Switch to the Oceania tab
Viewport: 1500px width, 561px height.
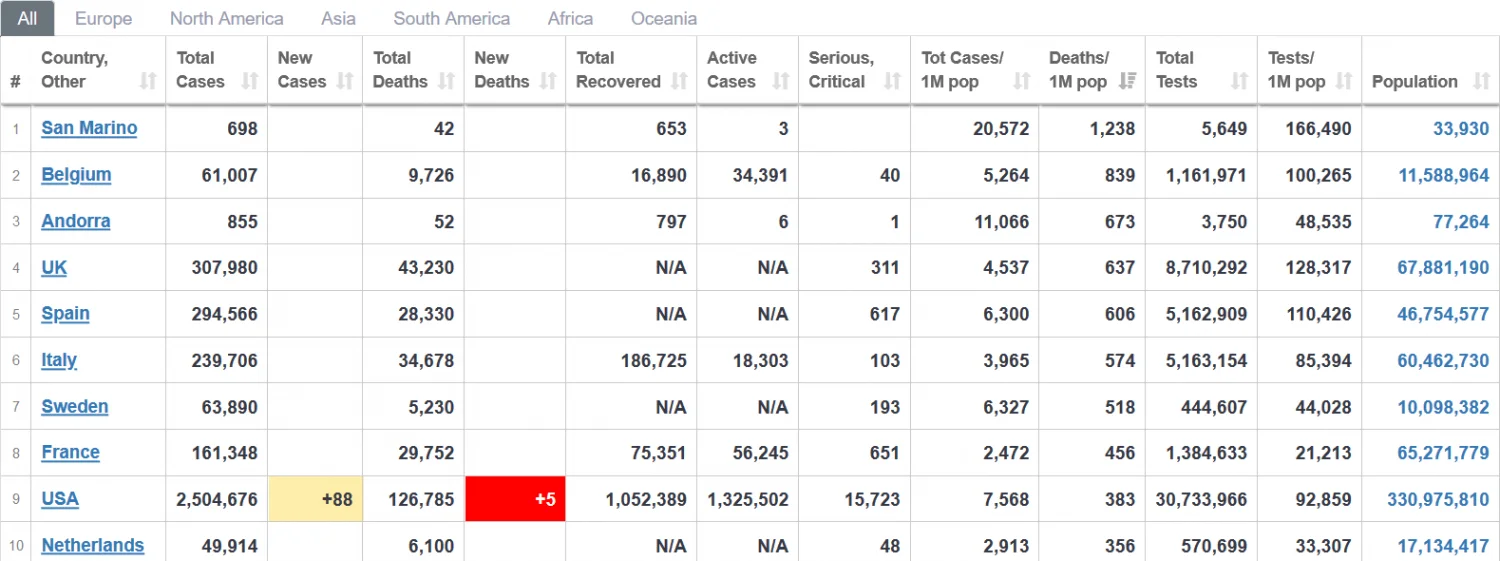coord(664,18)
